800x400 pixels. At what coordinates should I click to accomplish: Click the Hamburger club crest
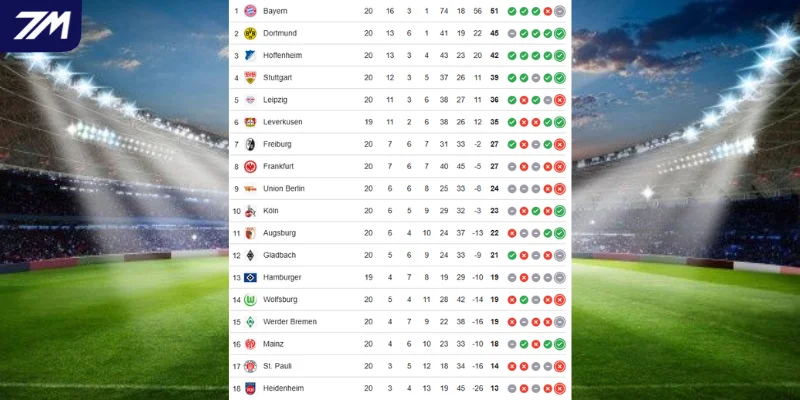(x=250, y=277)
